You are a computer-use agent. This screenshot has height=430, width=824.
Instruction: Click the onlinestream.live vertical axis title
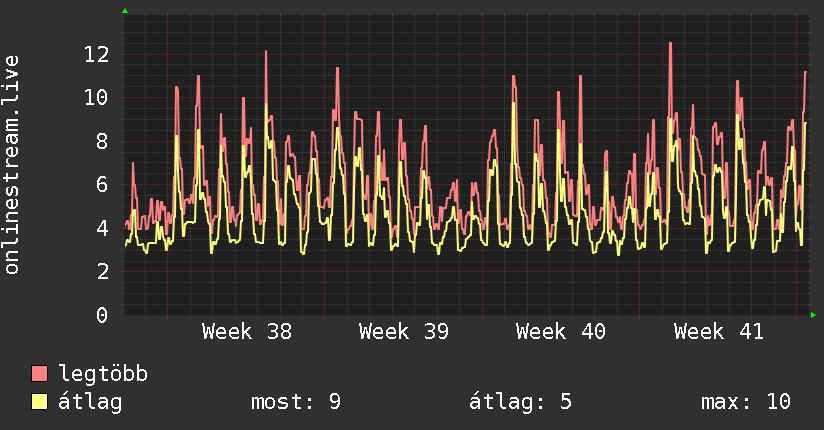click(12, 165)
